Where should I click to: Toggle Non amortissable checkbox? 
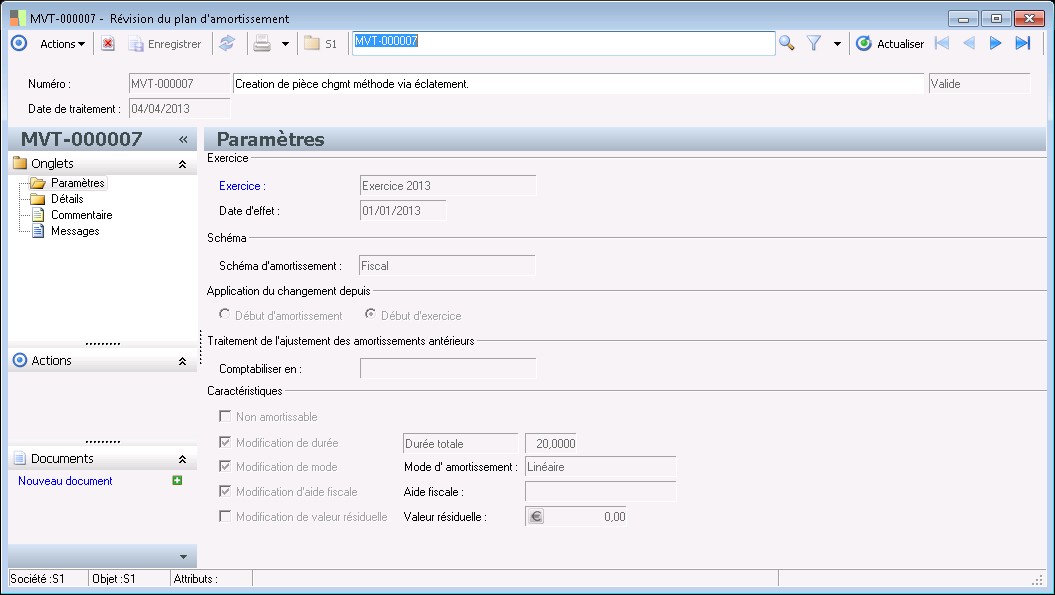225,417
